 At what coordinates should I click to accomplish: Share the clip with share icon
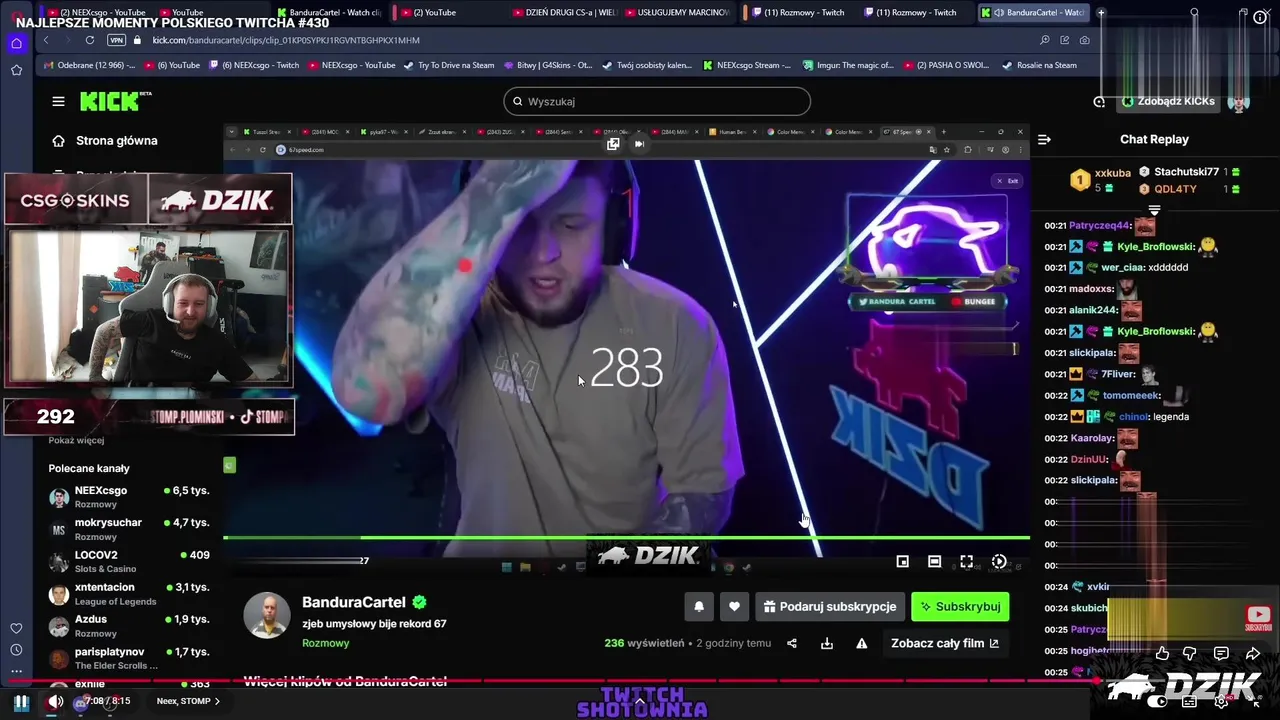tap(792, 643)
